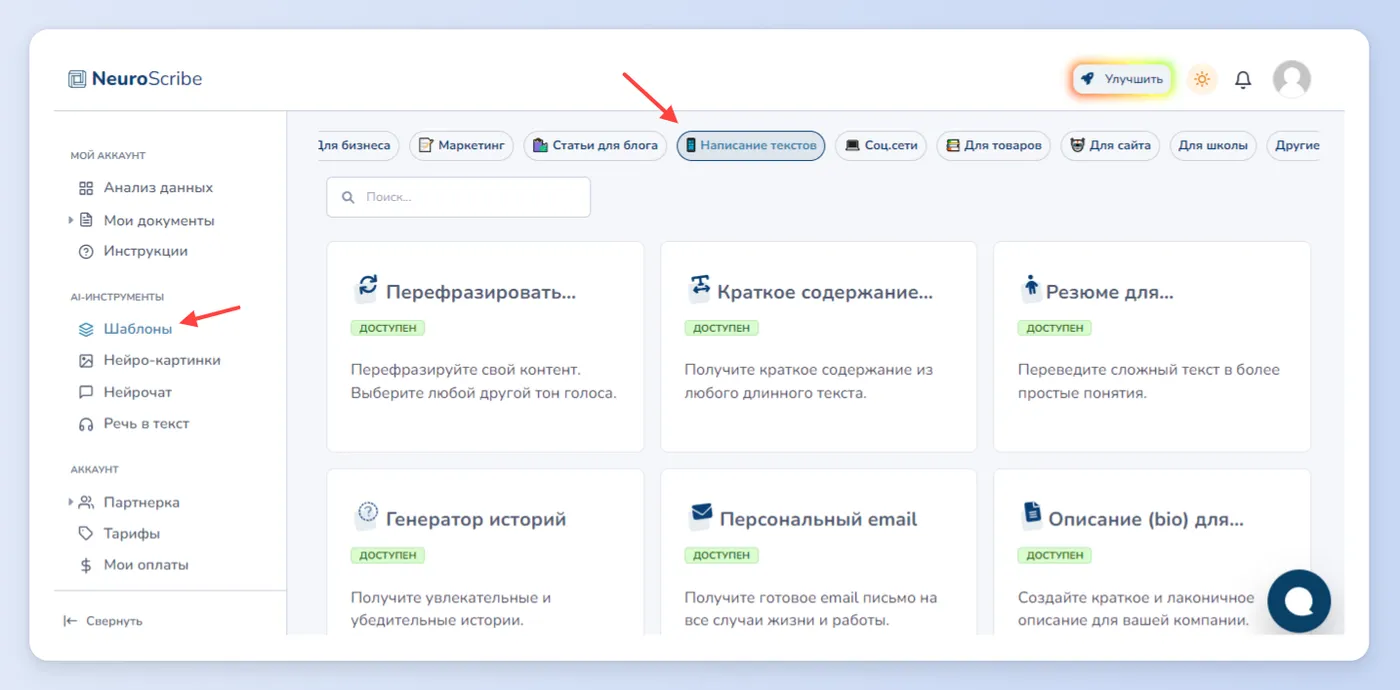This screenshot has width=1400, height=690.
Task: Toggle the sun theme icon
Action: coord(1202,79)
